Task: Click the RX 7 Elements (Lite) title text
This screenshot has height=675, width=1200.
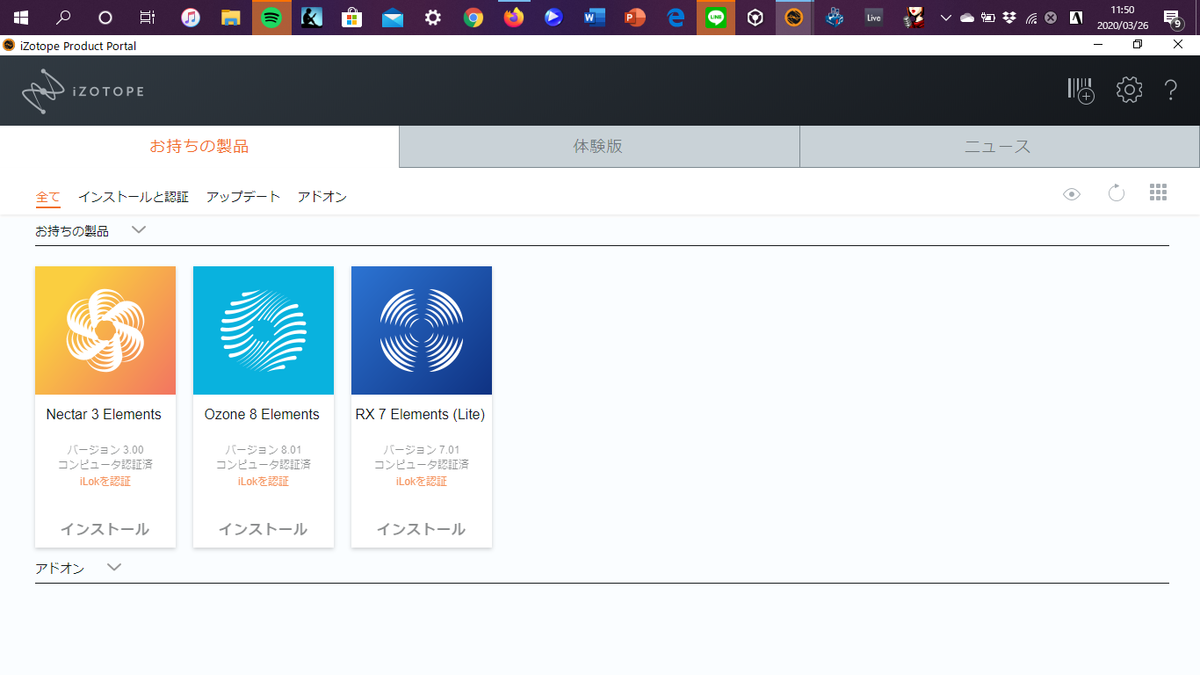Action: (420, 414)
